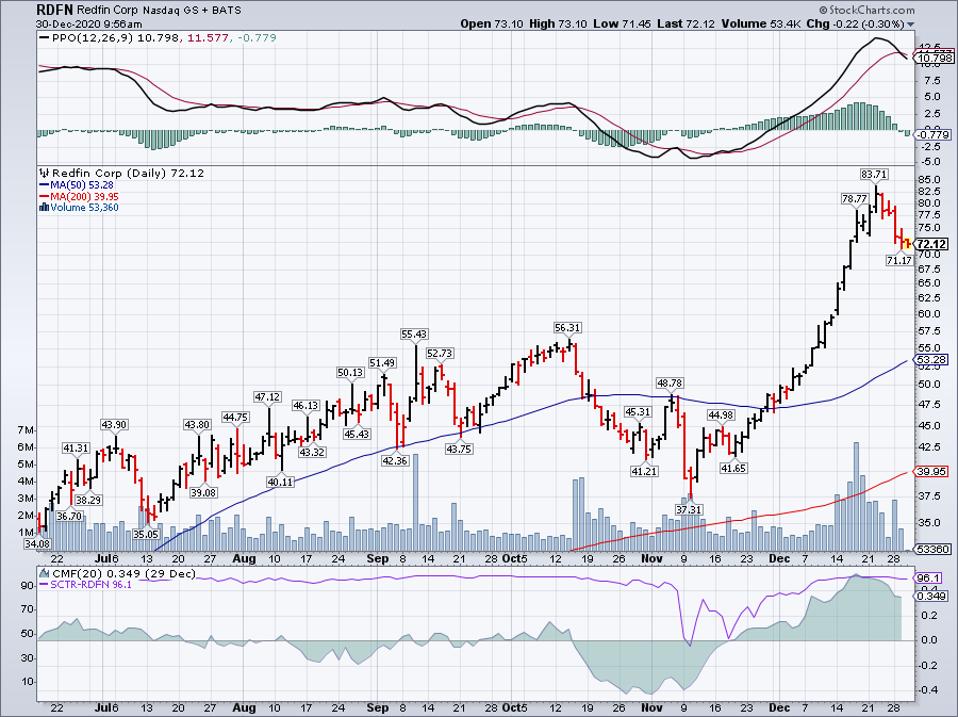Image resolution: width=958 pixels, height=717 pixels.
Task: Click the red line swatch before MA(200)
Action: click(44, 197)
